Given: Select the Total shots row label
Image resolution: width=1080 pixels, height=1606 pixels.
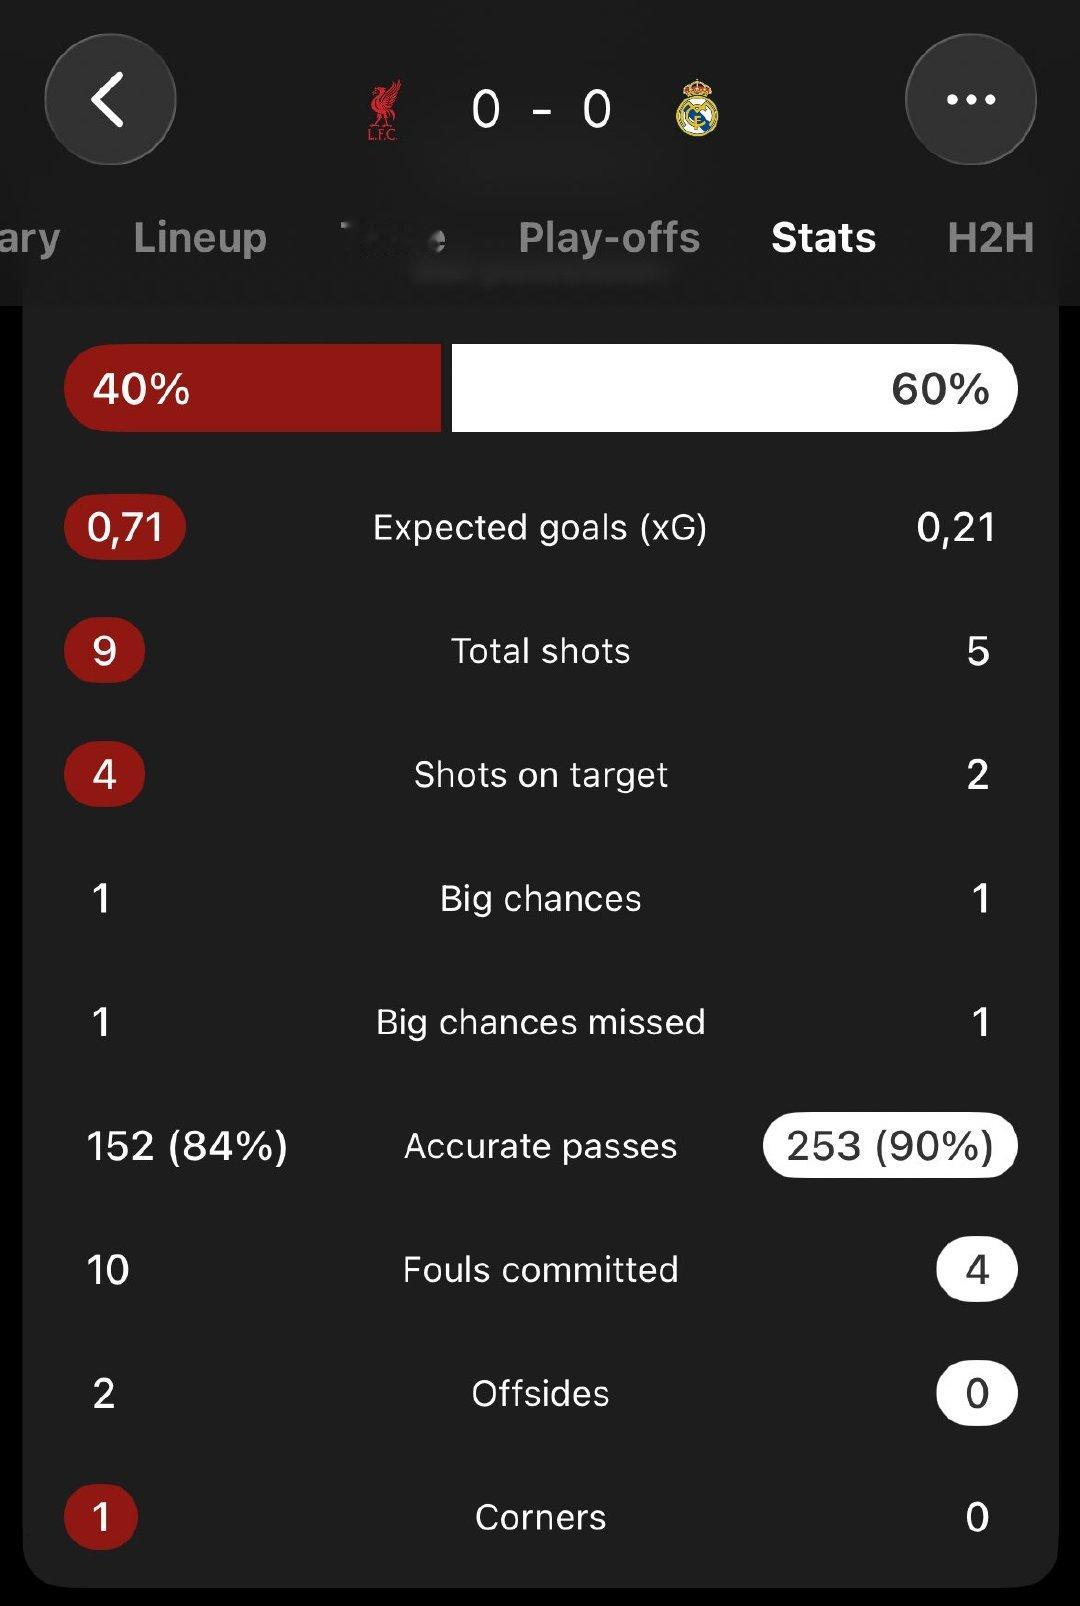Looking at the screenshot, I should pos(540,651).
